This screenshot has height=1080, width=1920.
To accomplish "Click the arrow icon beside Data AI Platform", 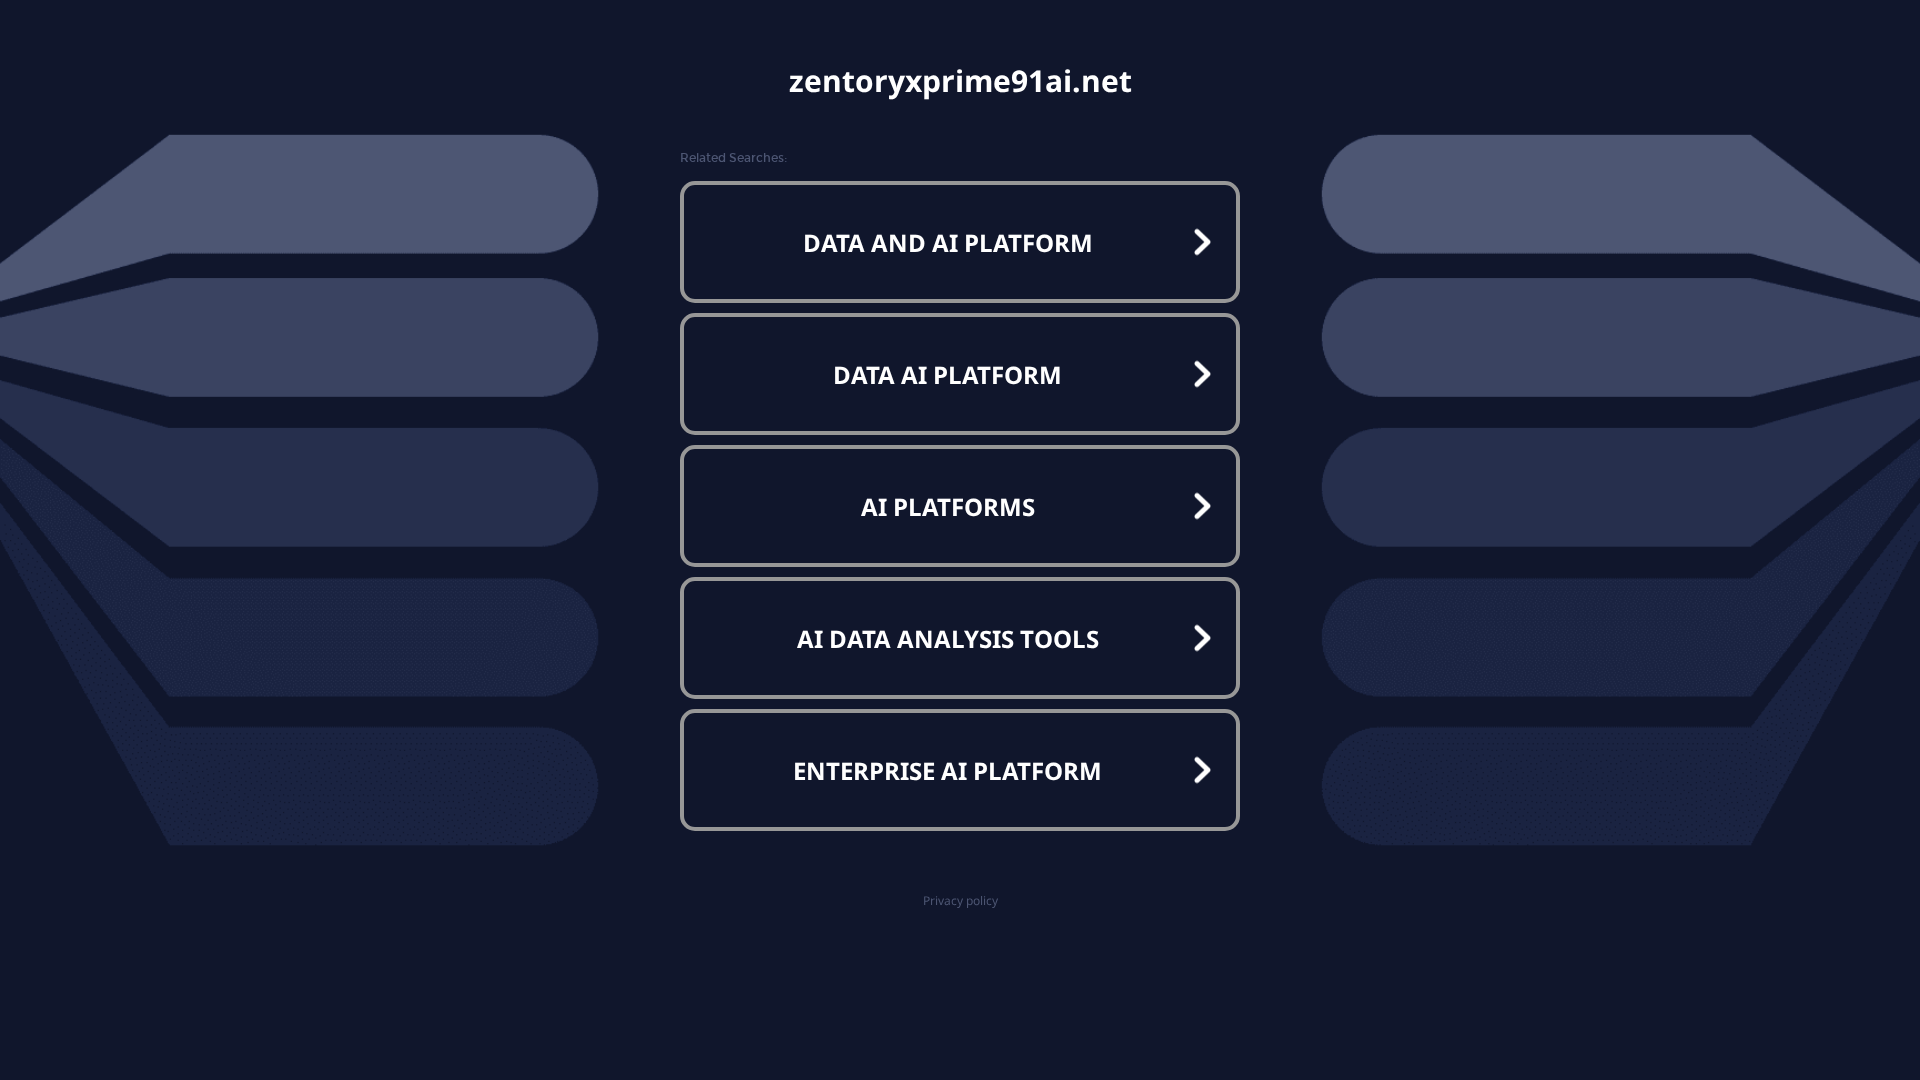I will [x=1201, y=373].
